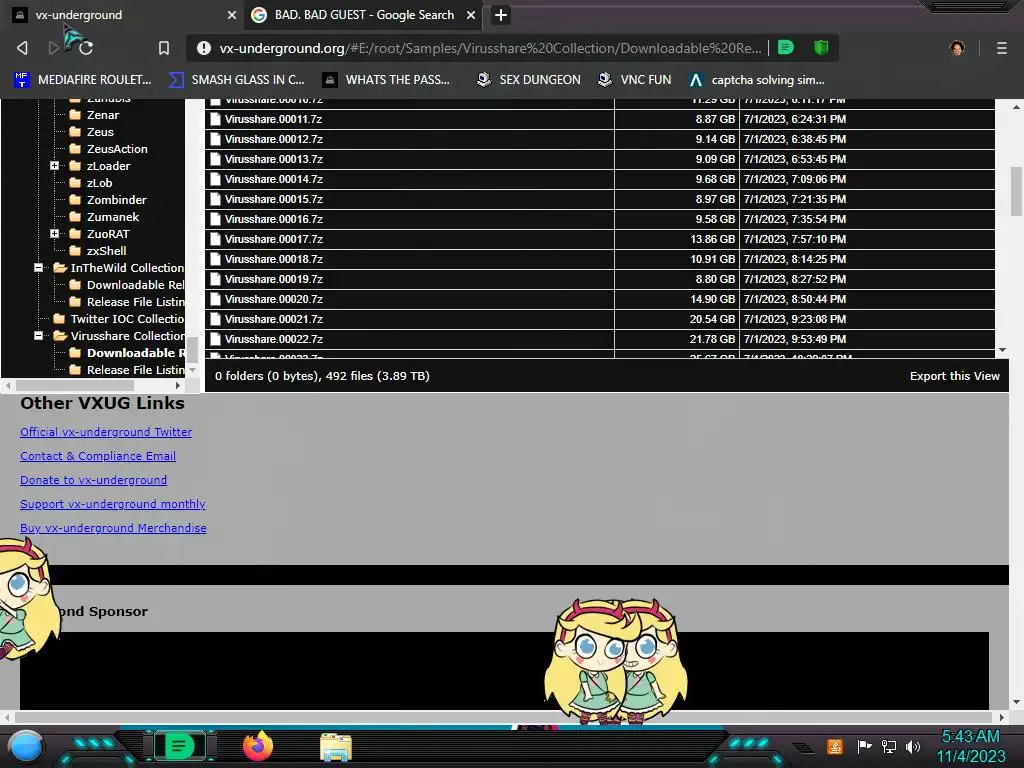Screen dimensions: 1024x768
Task: Open site security info warning icon
Action: click(204, 48)
